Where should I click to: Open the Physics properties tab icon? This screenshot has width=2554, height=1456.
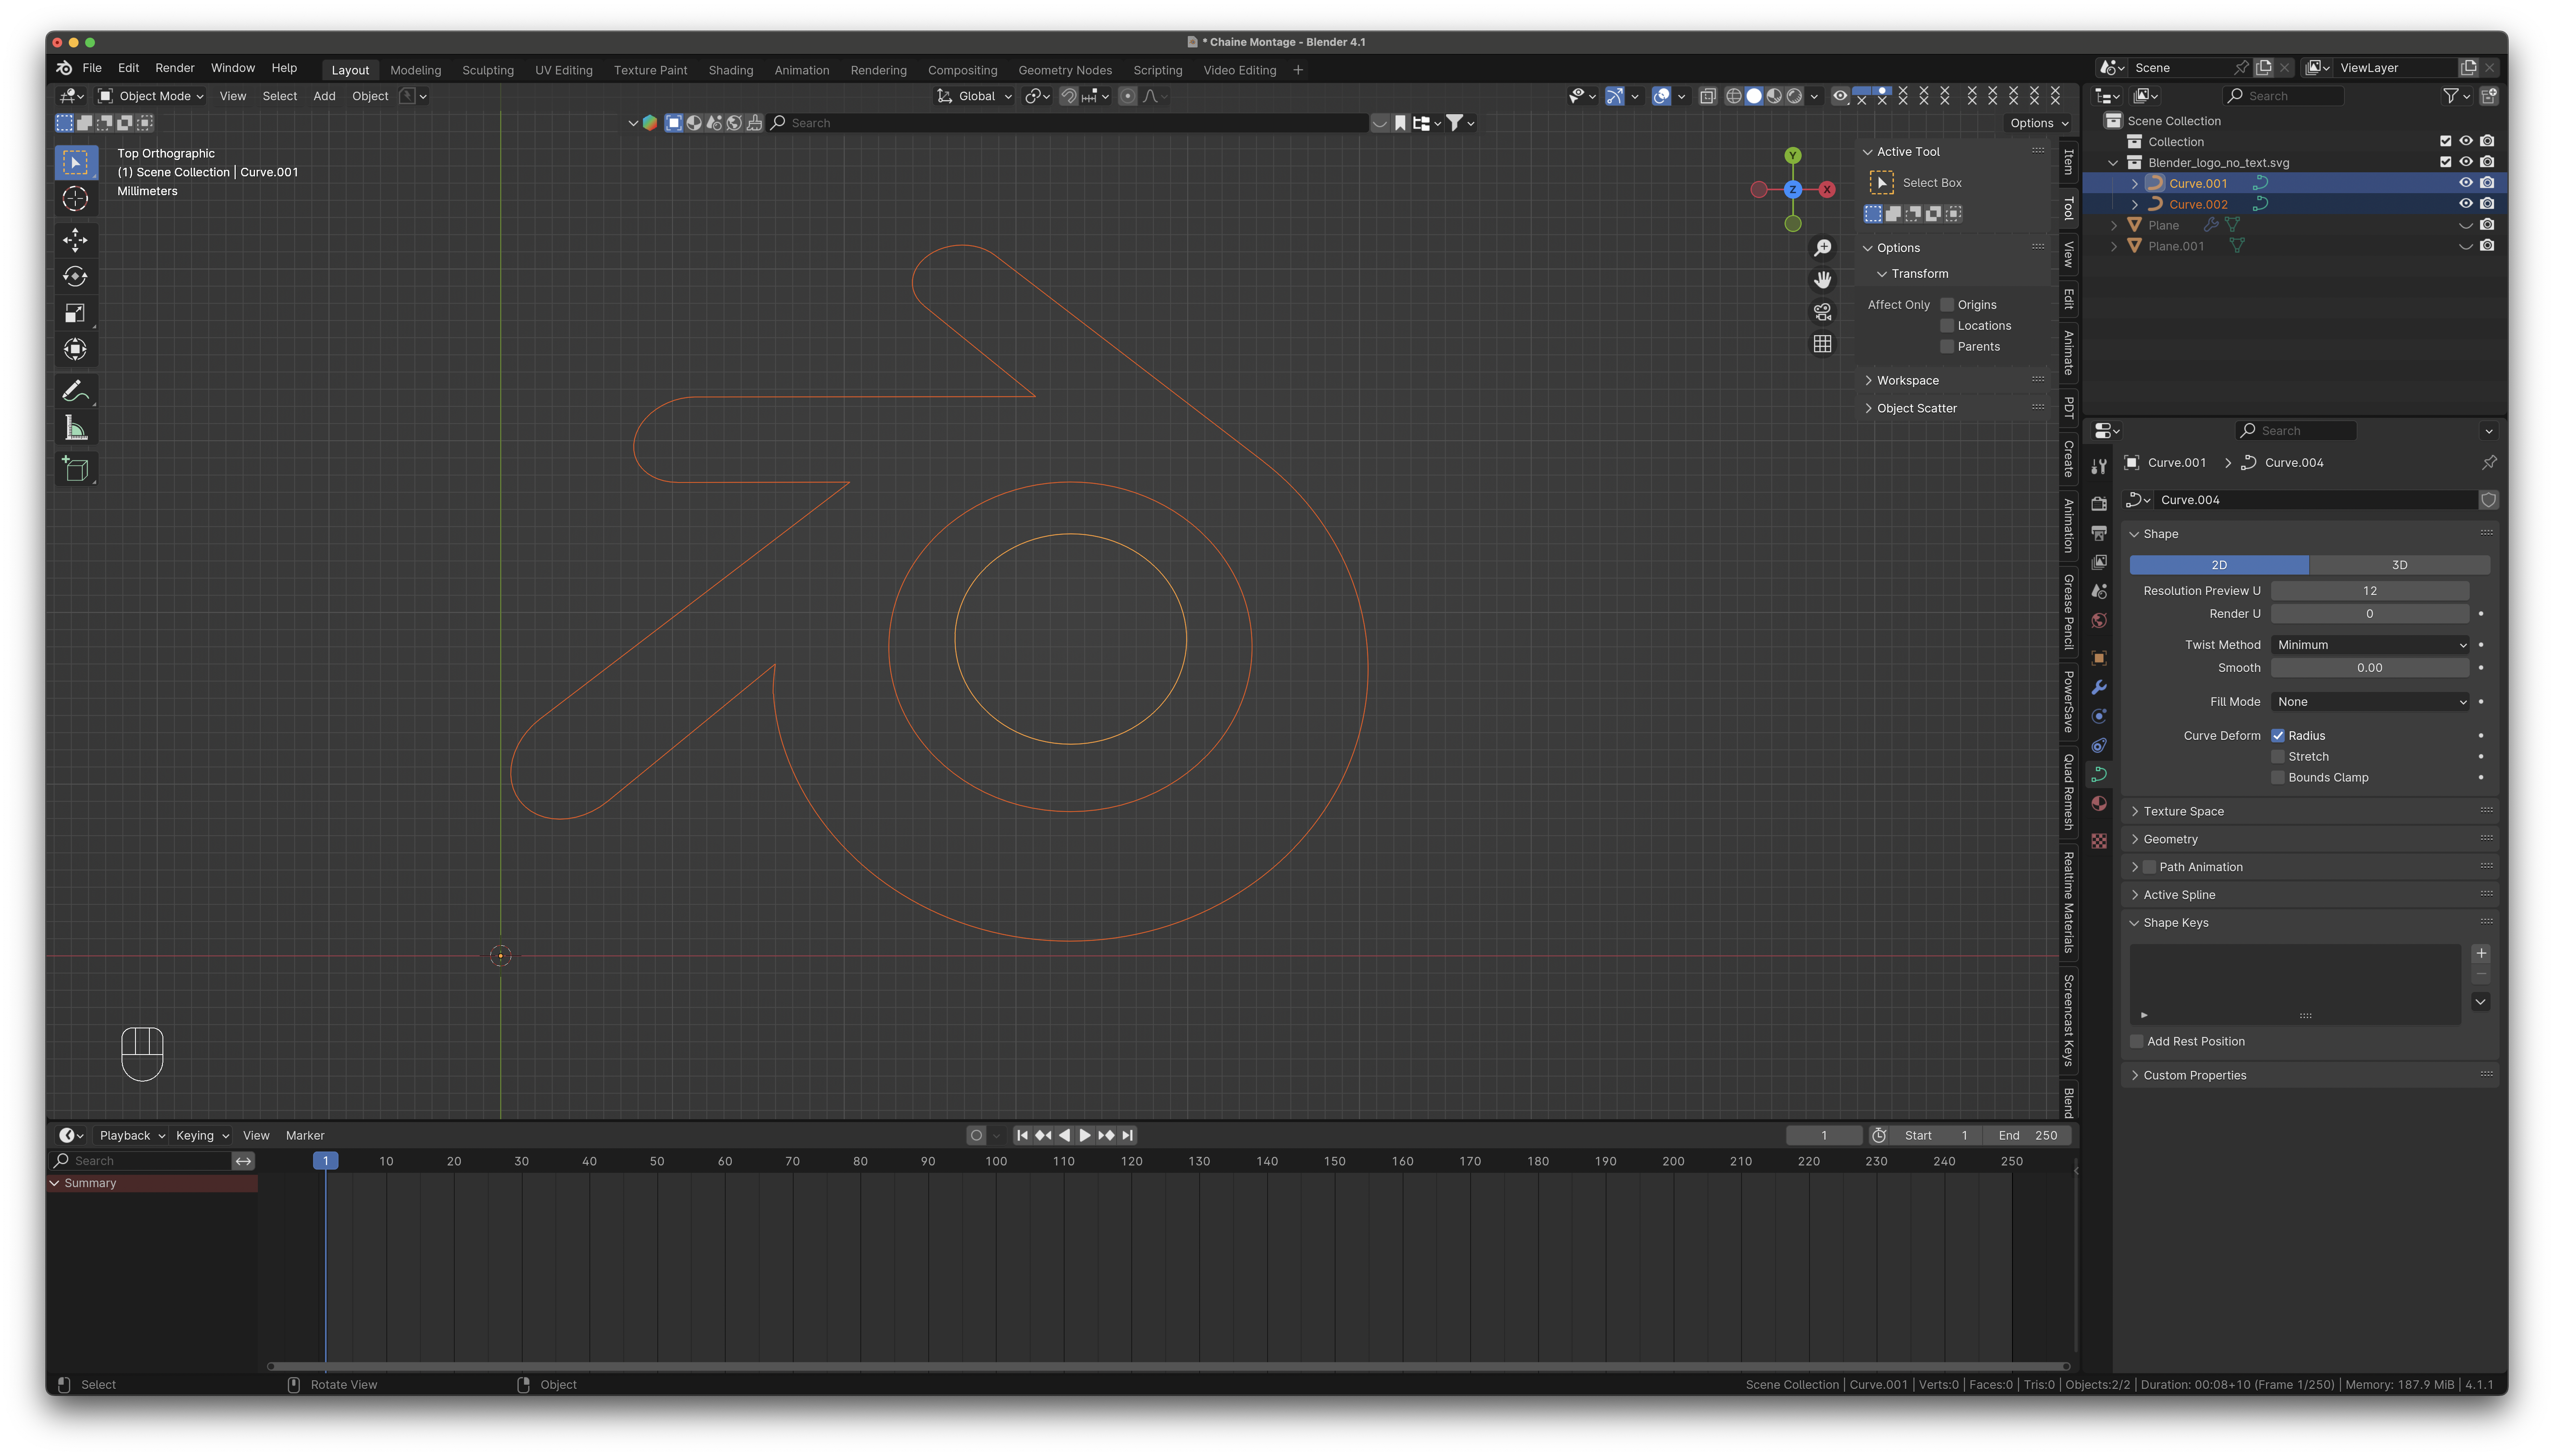2099,716
